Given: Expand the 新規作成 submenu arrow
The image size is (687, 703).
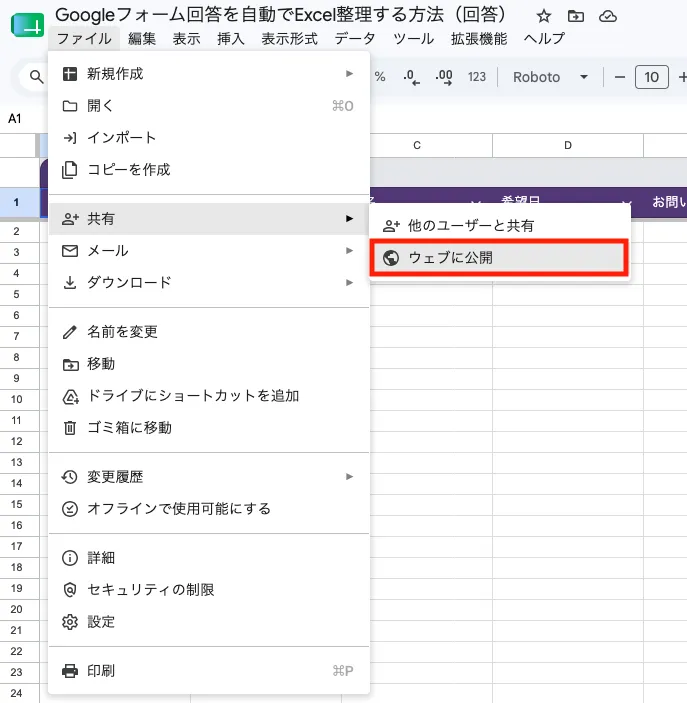Looking at the screenshot, I should [349, 74].
